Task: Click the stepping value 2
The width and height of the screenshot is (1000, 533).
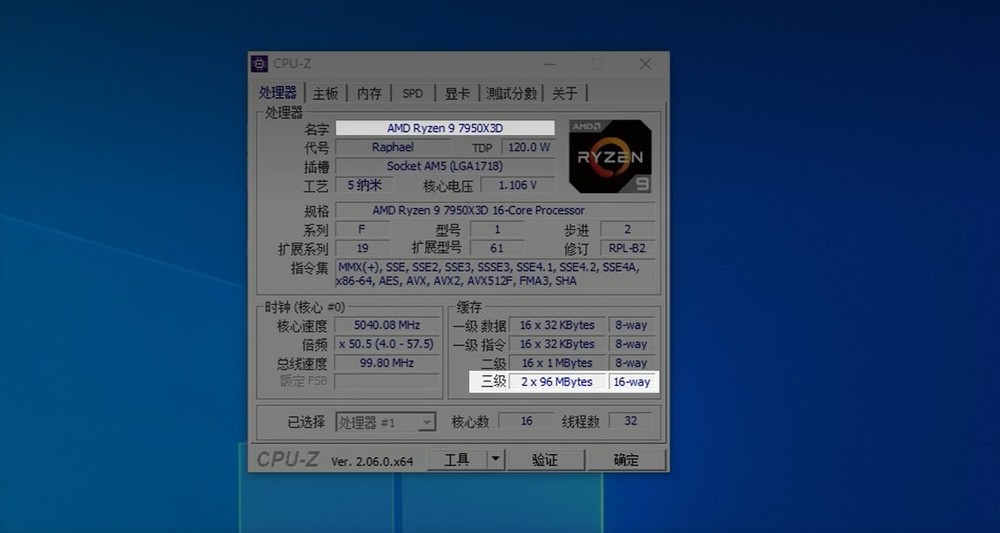Action: click(628, 230)
